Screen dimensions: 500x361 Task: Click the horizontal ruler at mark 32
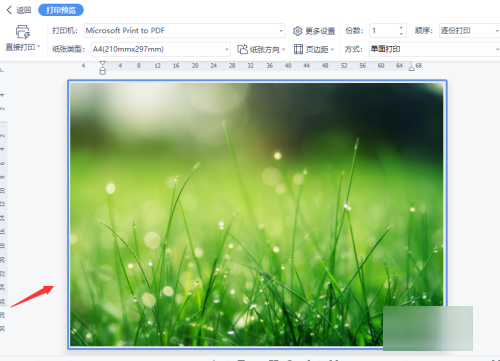click(x=250, y=66)
